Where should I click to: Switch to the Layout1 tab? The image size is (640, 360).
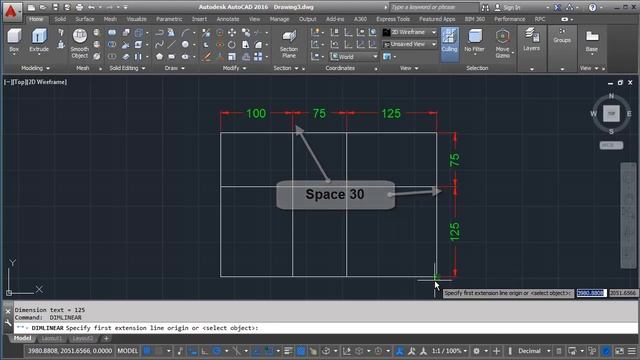pyautogui.click(x=51, y=338)
